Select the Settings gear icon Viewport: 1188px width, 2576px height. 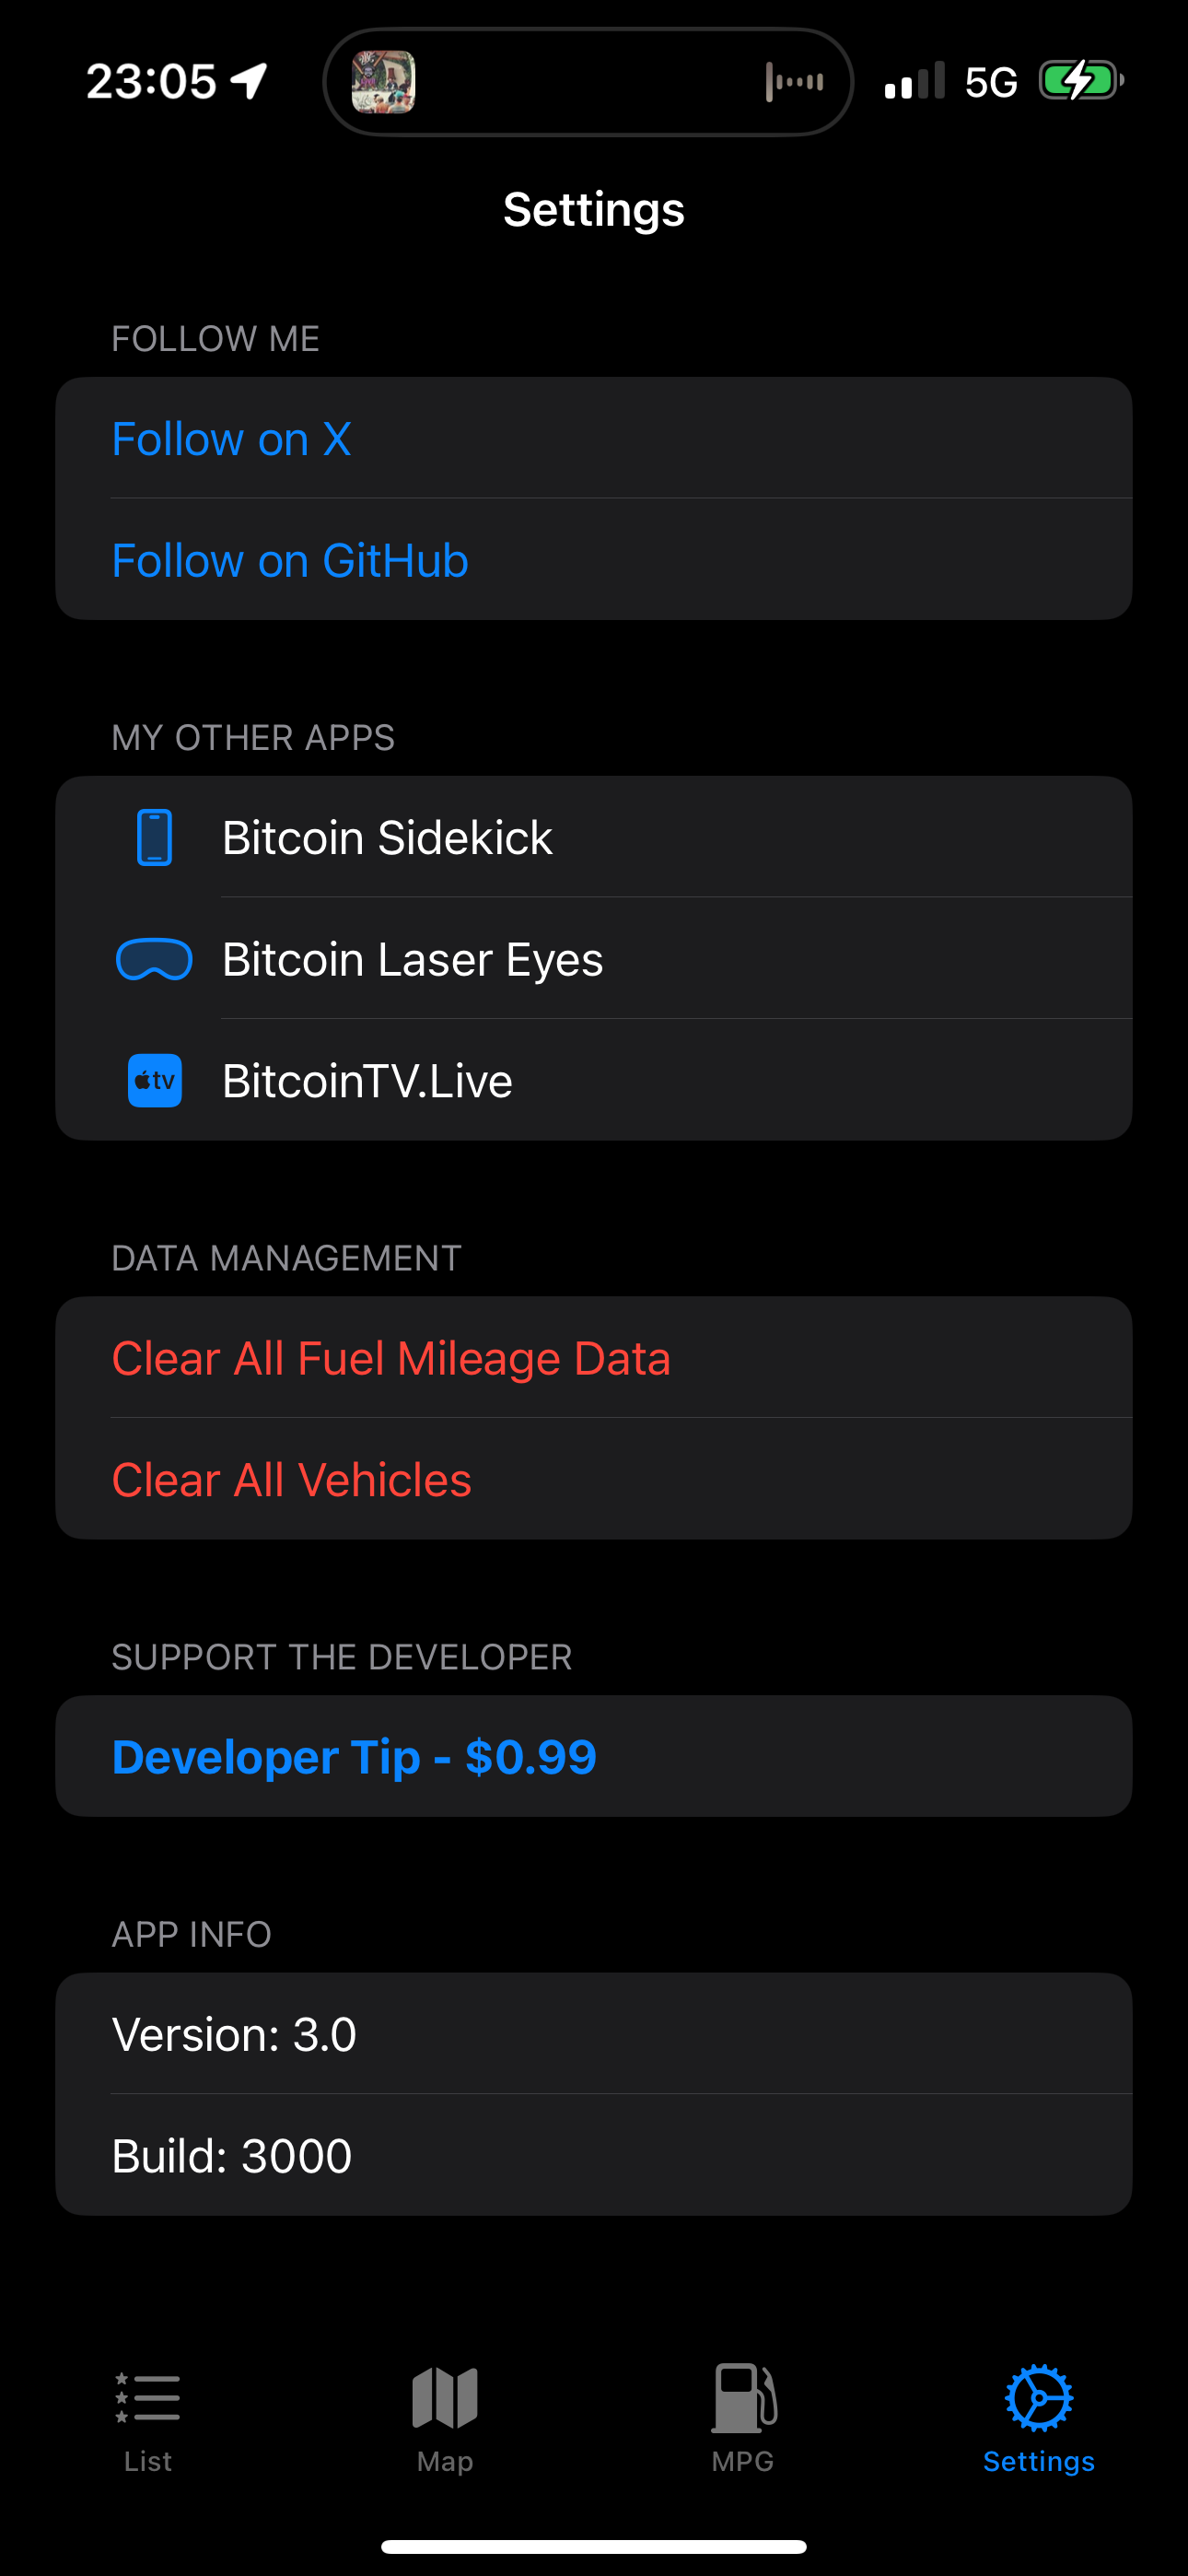point(1039,2398)
